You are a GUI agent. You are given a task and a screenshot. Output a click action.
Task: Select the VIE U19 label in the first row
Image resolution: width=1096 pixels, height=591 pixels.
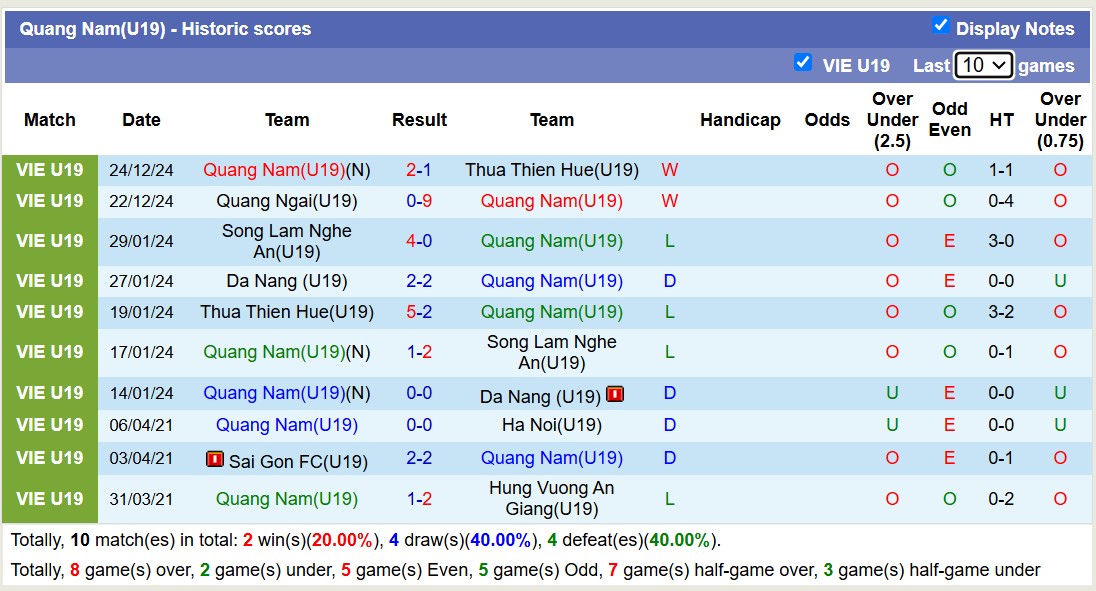(x=49, y=169)
